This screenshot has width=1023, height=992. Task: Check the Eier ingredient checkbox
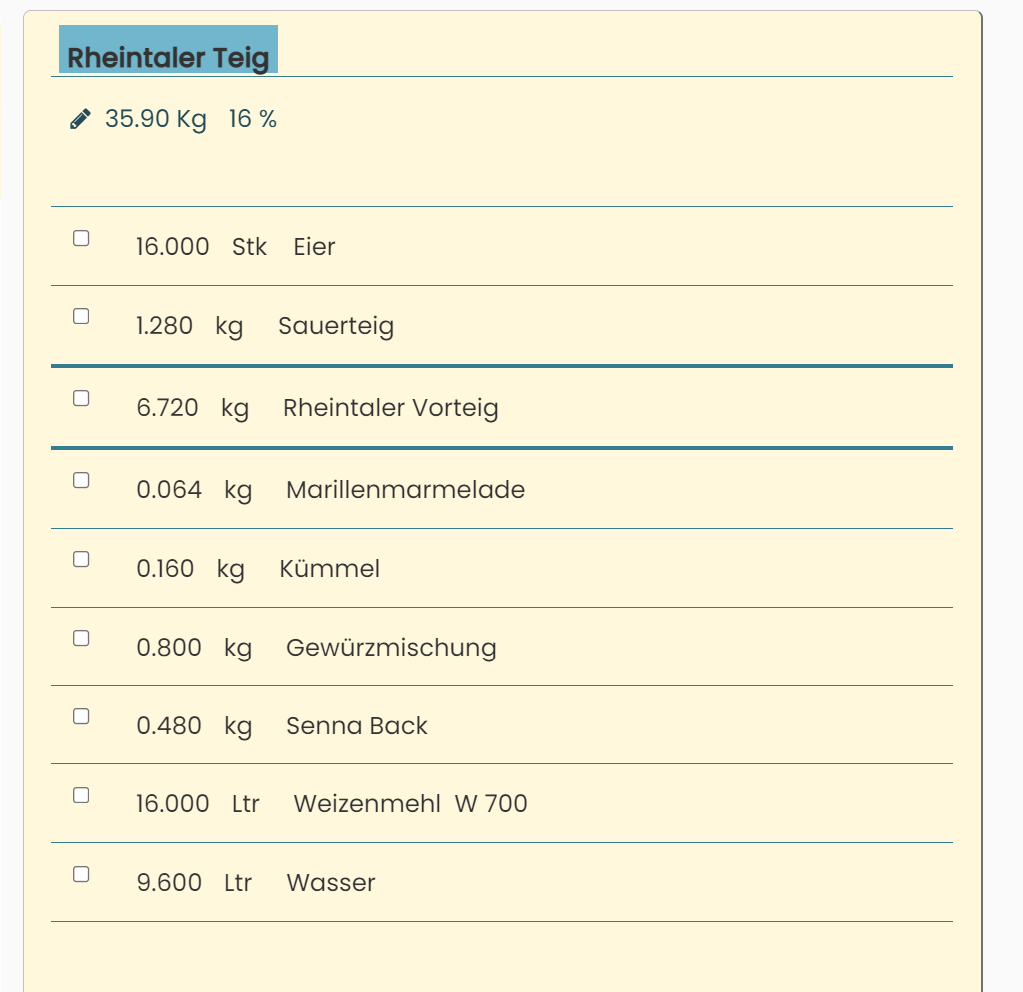coord(81,238)
